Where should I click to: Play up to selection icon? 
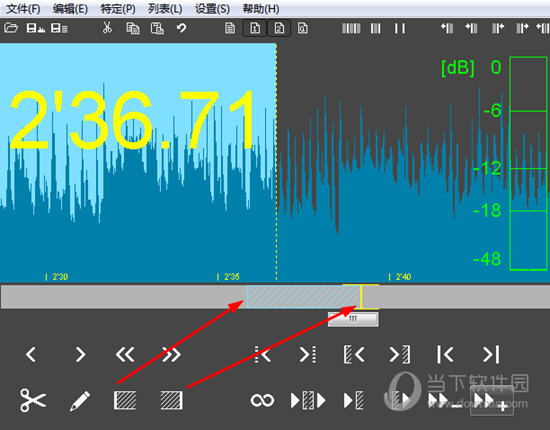pos(354,400)
